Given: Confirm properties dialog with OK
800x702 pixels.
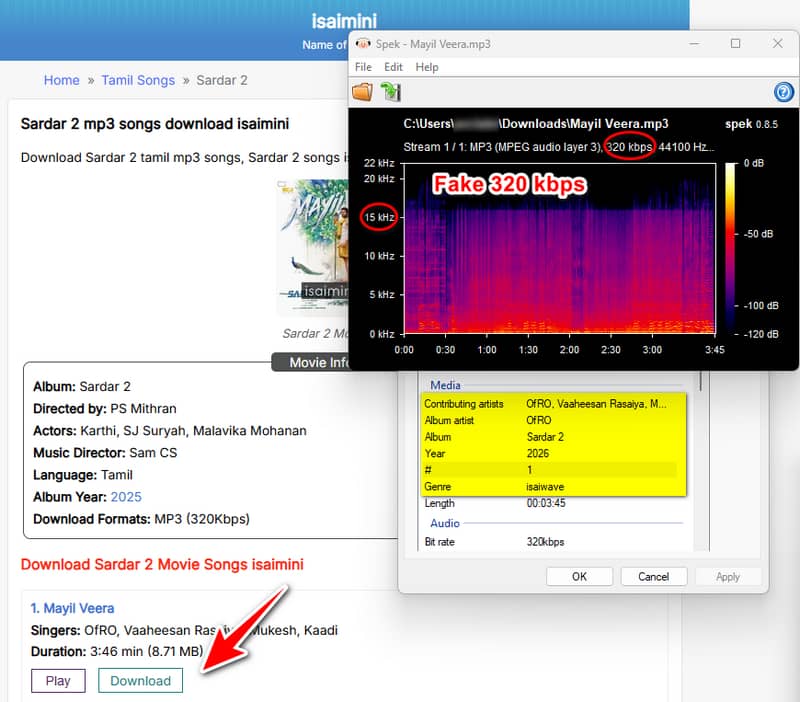Looking at the screenshot, I should tap(579, 576).
